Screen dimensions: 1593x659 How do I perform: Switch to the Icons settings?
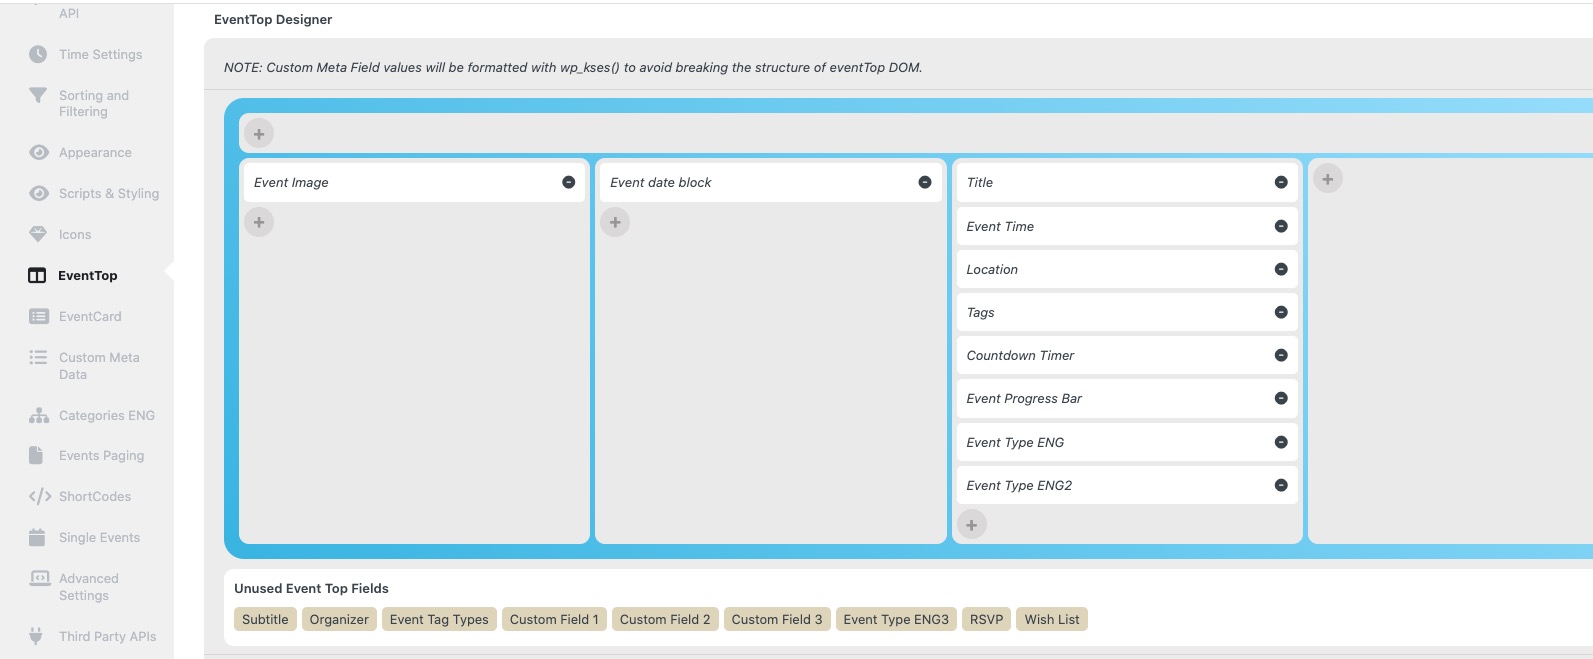[75, 234]
